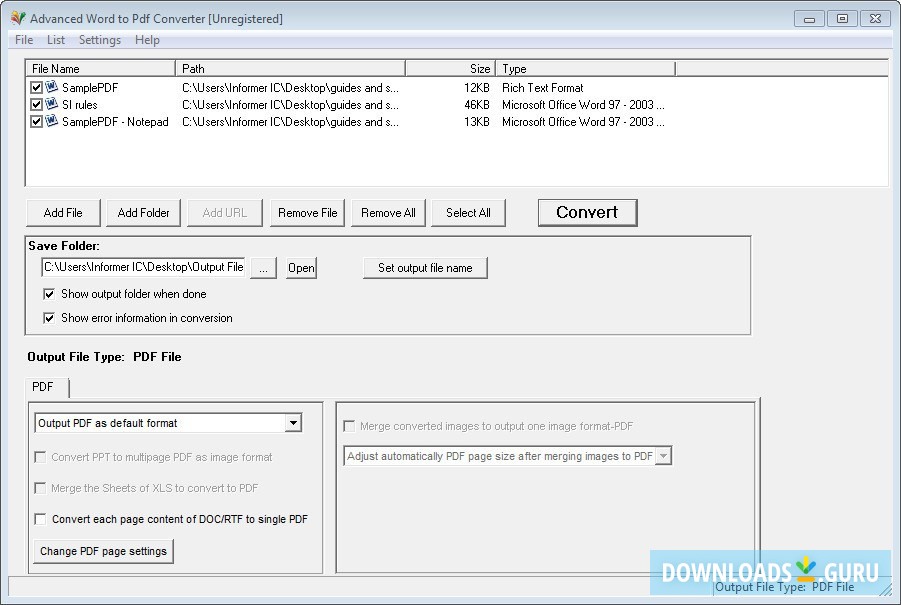Select the SamplePDF file name

(x=90, y=88)
